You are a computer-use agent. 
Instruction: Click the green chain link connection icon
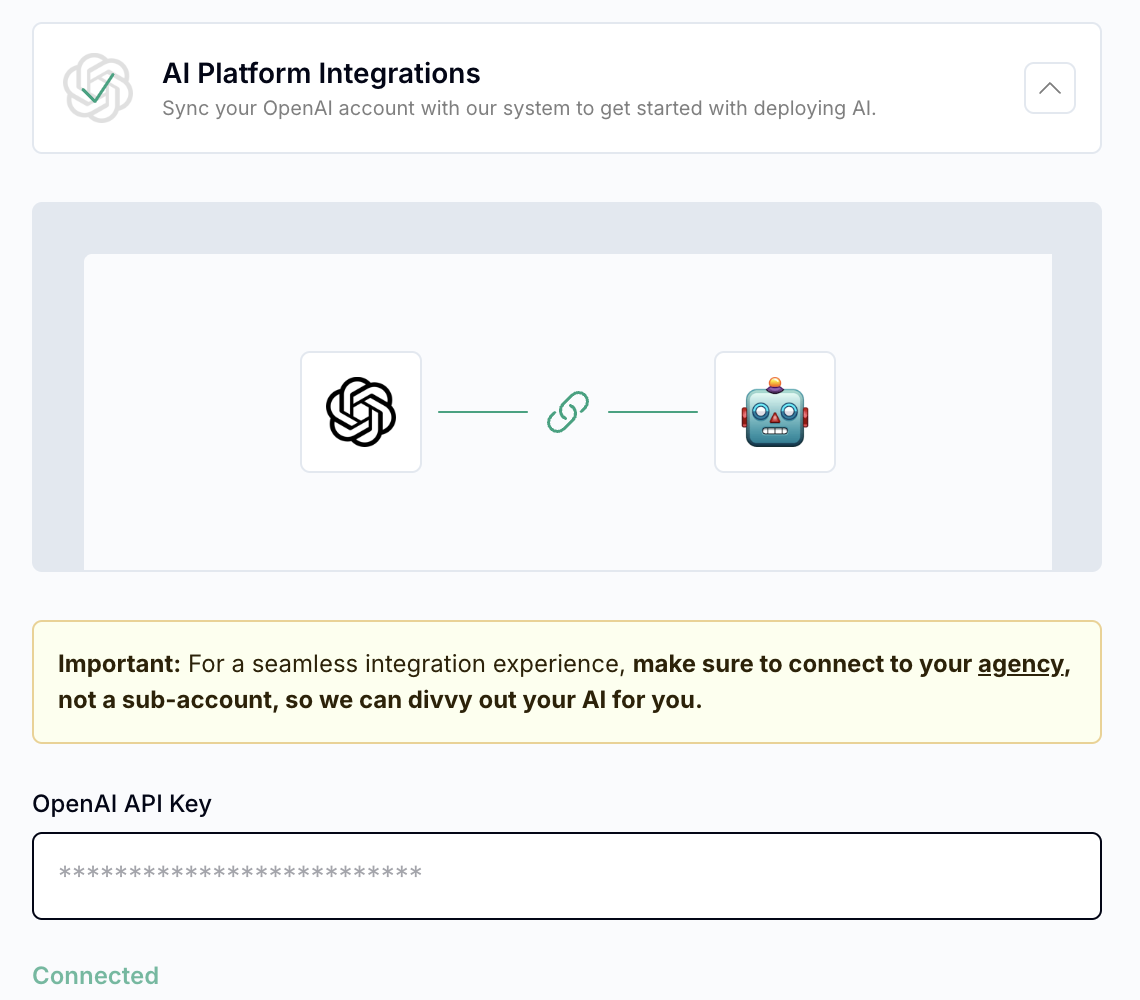567,411
